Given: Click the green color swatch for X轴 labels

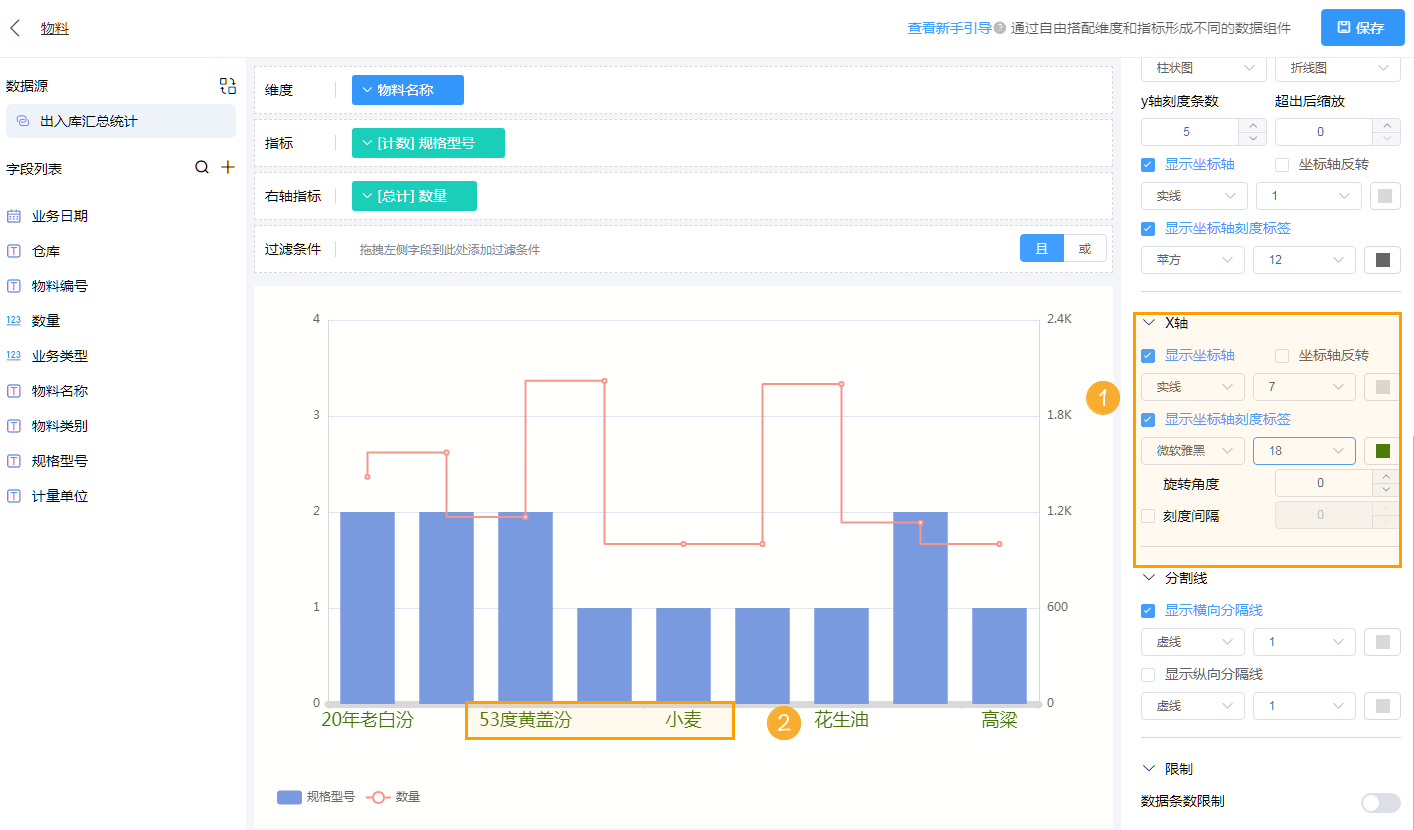Looking at the screenshot, I should click(x=1383, y=451).
